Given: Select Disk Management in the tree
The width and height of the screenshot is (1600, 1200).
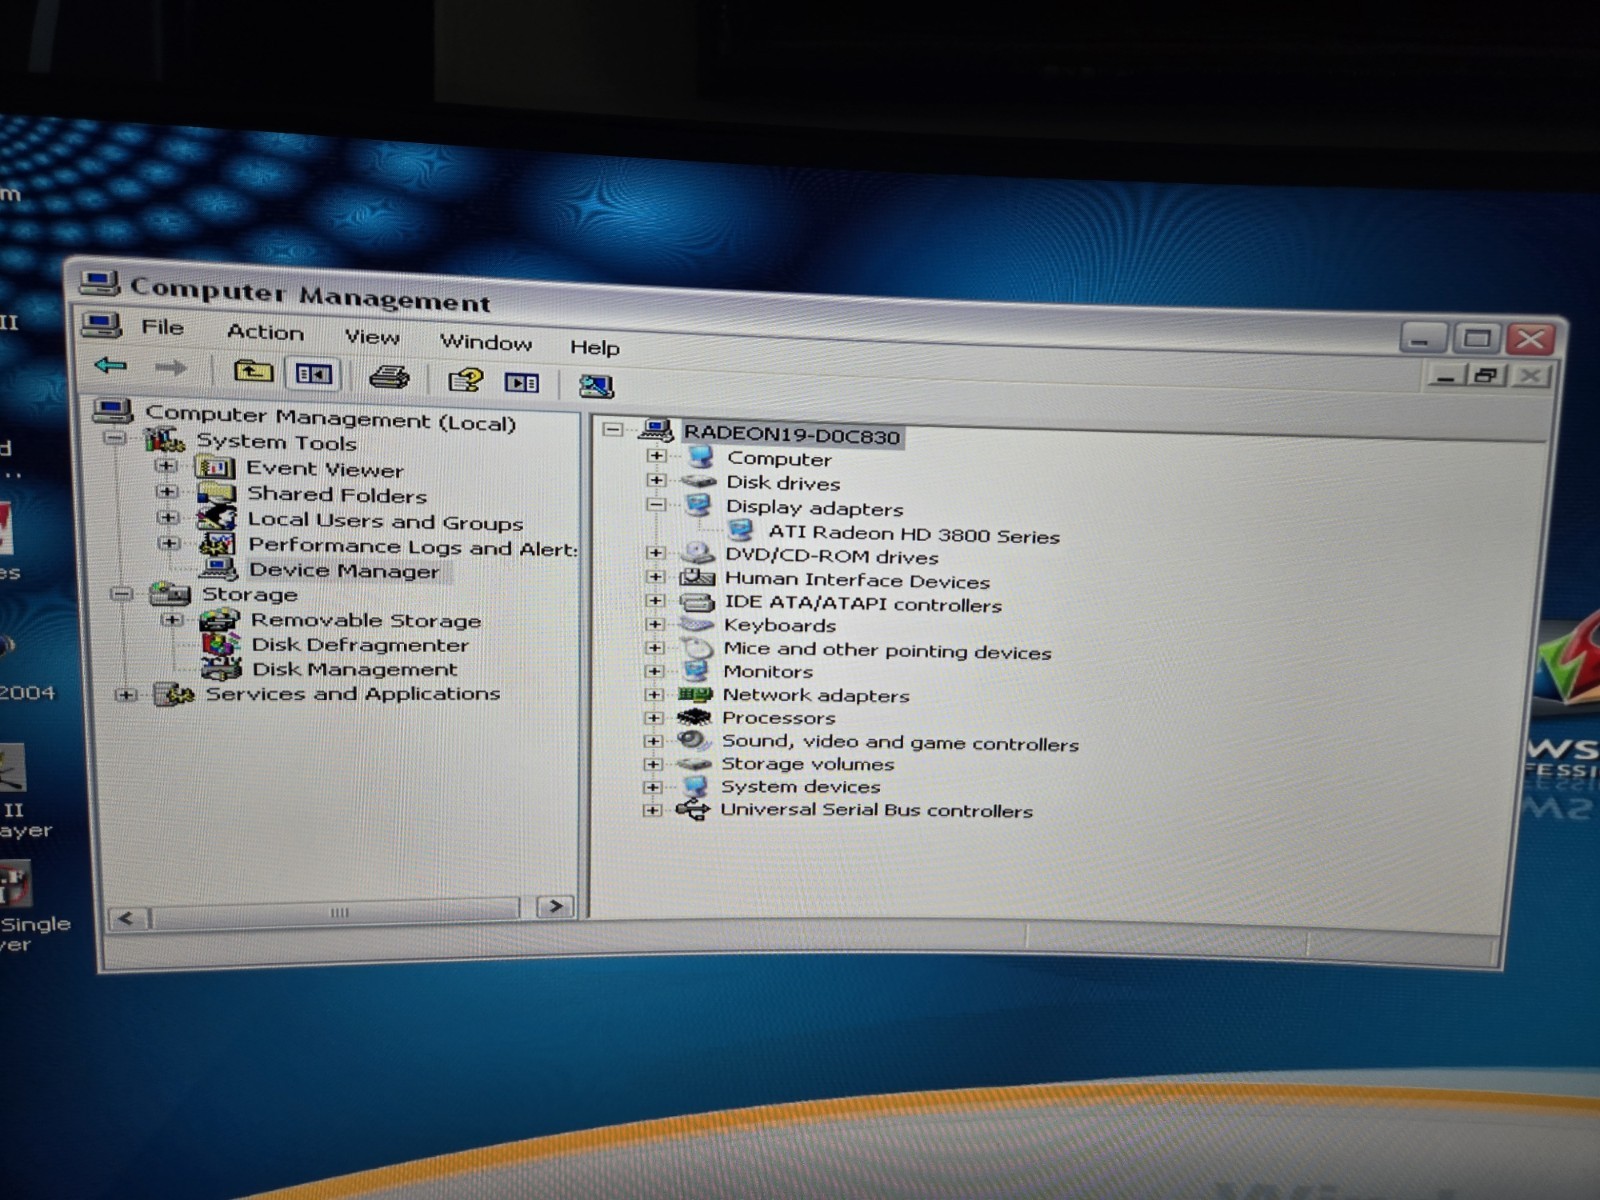Looking at the screenshot, I should pyautogui.click(x=354, y=669).
